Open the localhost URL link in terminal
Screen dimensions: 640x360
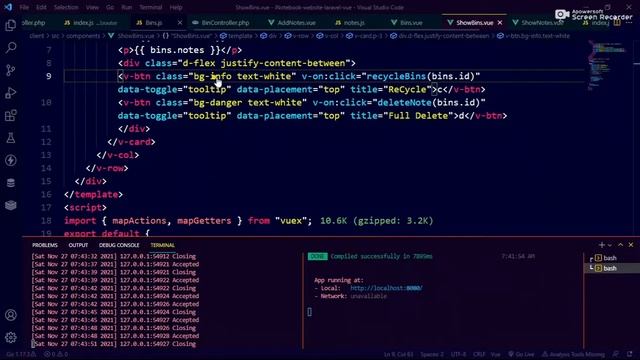[386, 288]
